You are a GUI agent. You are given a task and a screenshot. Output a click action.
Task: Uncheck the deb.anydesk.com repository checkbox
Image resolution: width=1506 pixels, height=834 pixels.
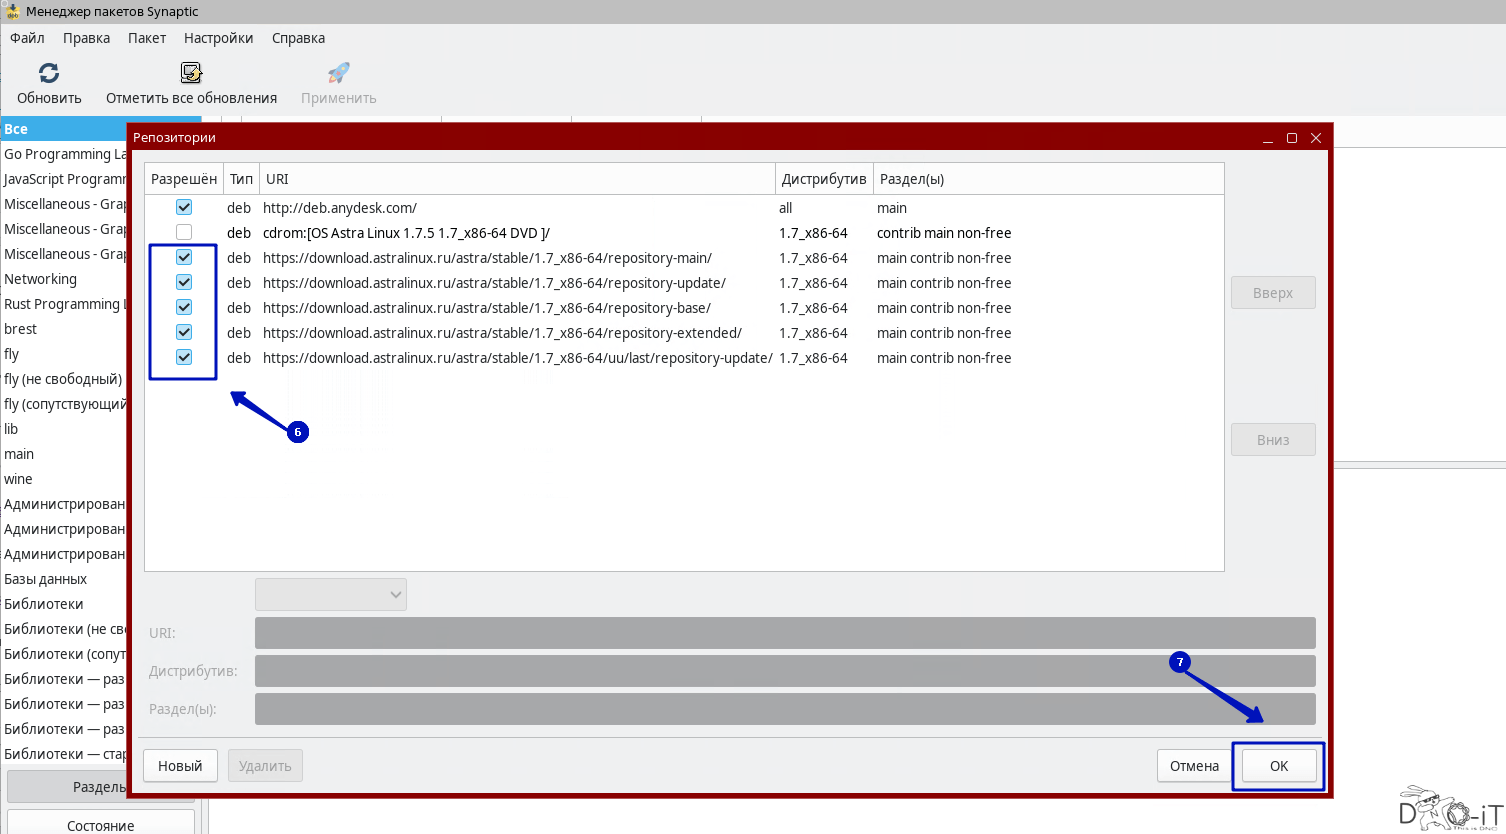[184, 208]
